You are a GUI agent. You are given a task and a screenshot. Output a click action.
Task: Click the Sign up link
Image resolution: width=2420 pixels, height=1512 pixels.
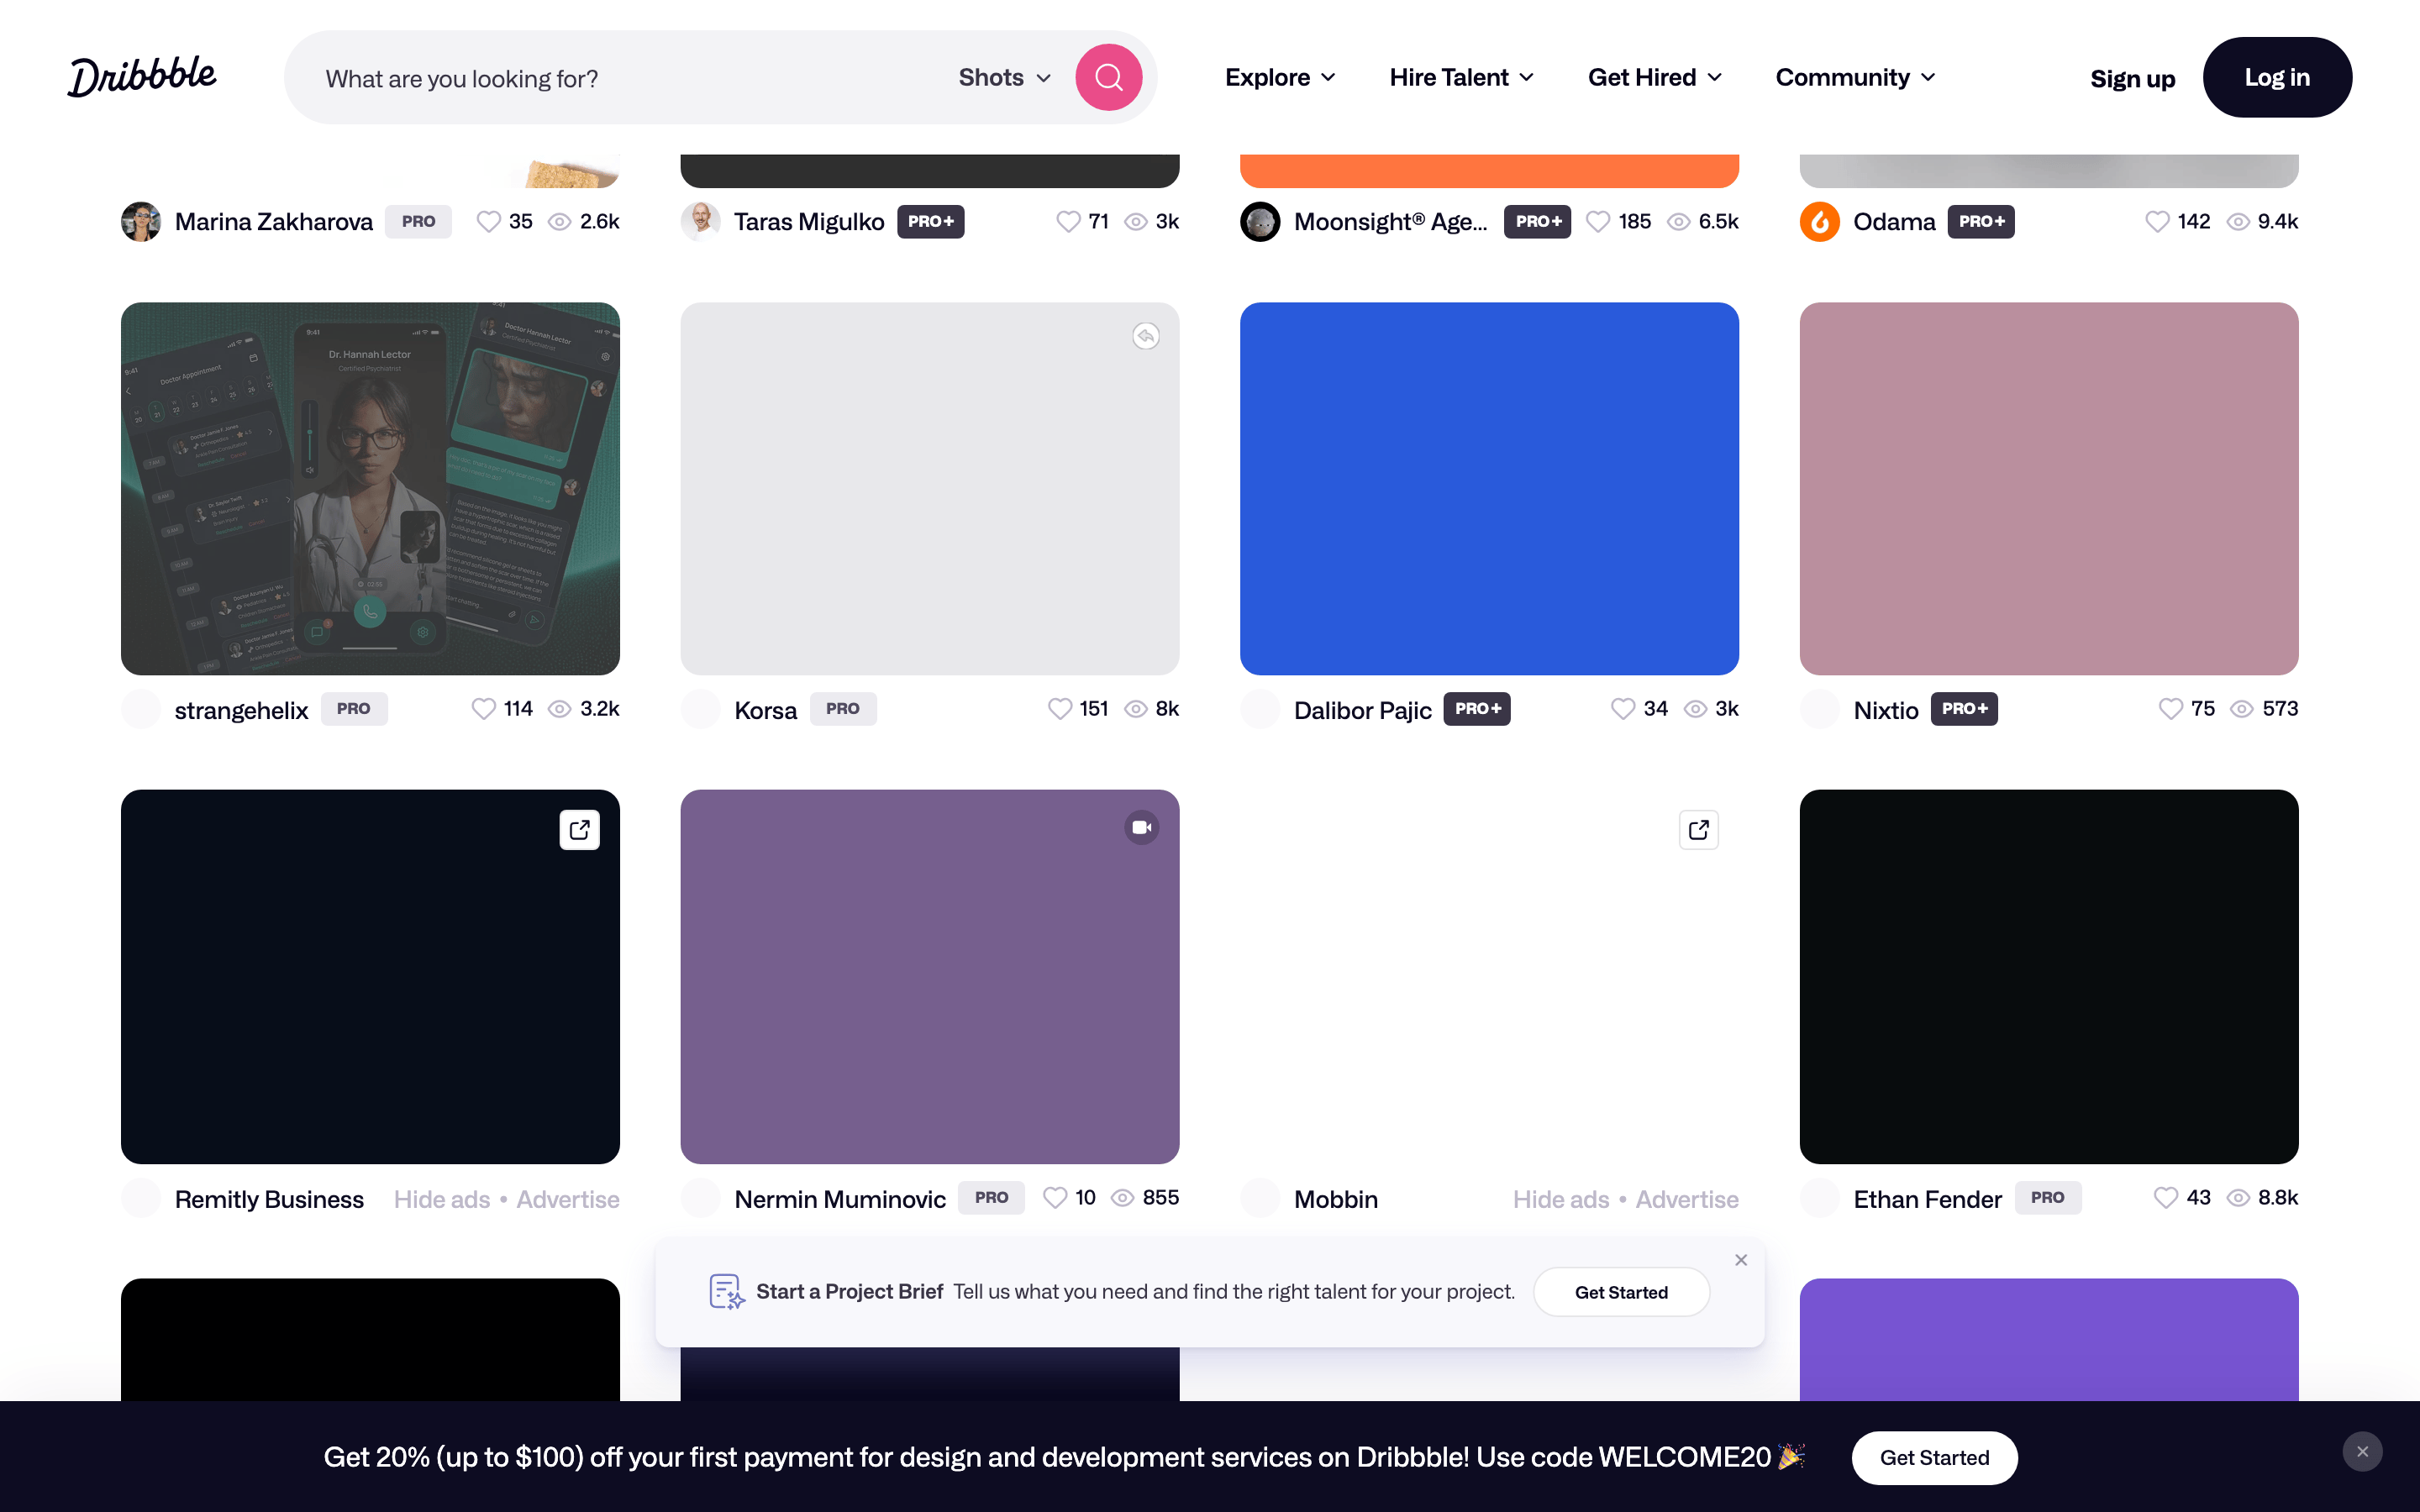[x=2132, y=78]
